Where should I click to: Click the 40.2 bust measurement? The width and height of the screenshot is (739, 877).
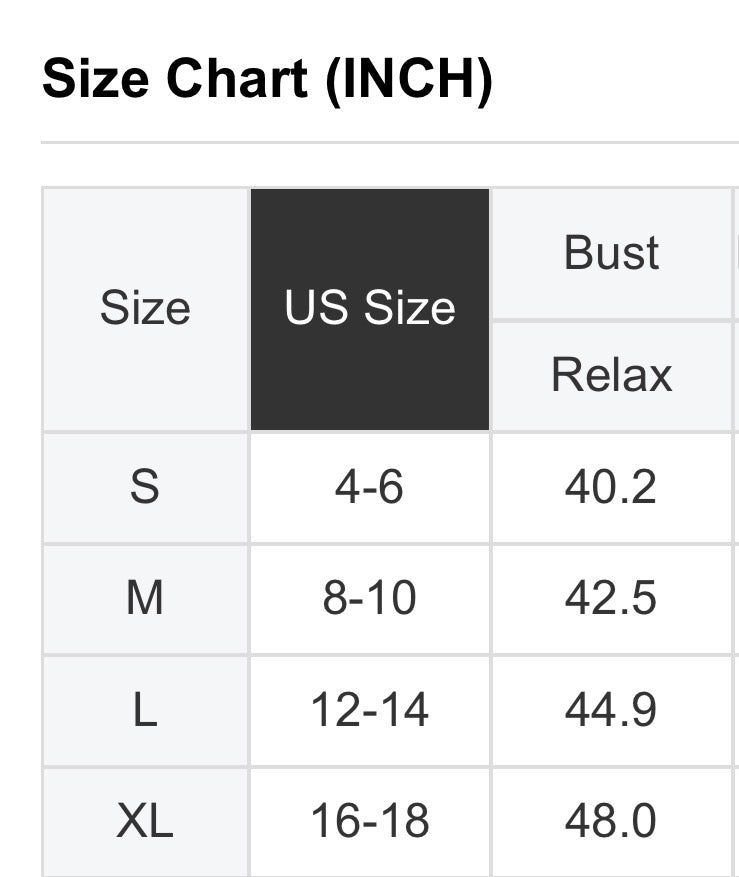coord(611,488)
